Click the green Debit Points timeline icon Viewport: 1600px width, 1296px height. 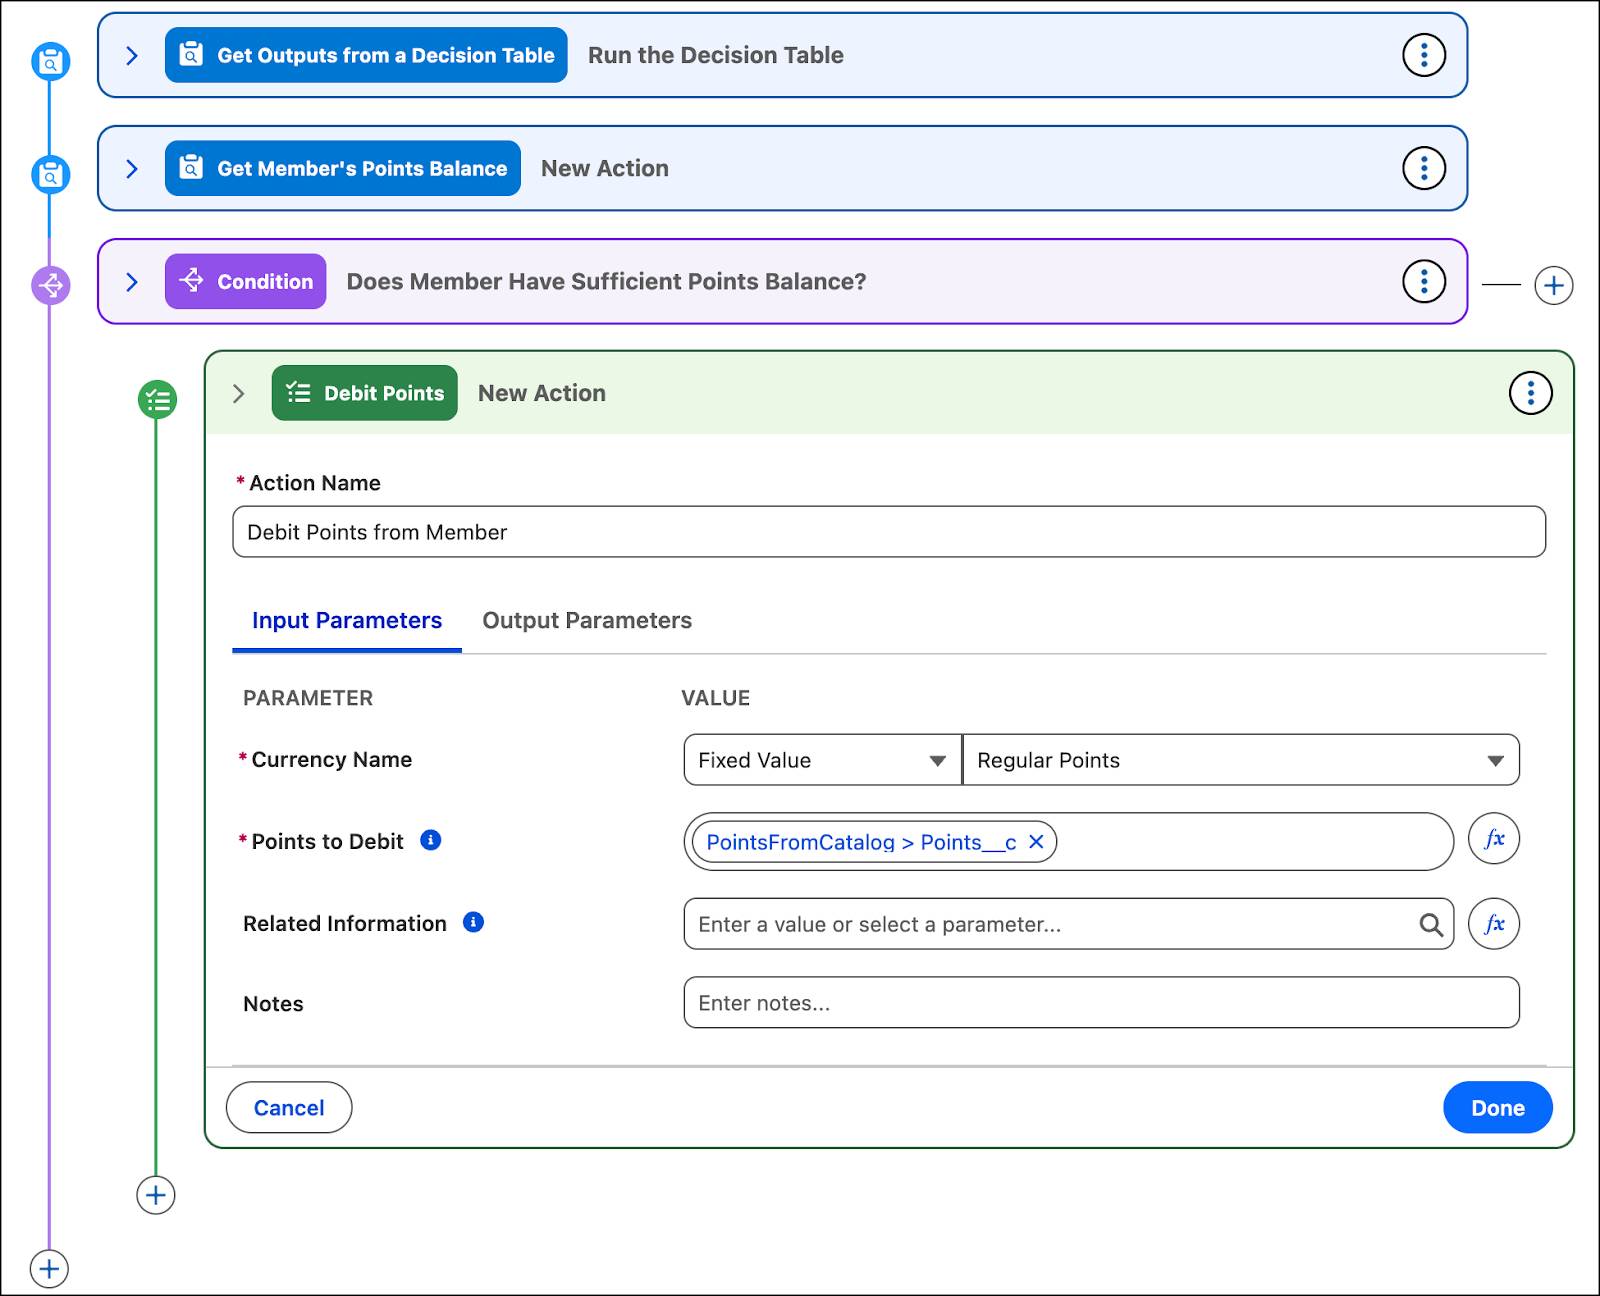tap(157, 400)
